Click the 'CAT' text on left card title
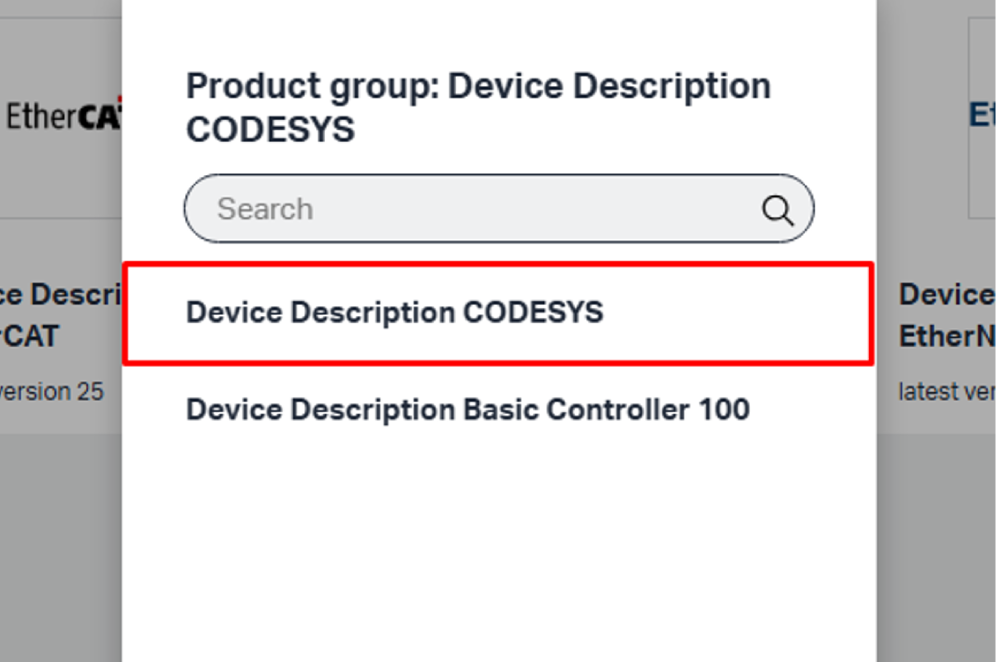Image resolution: width=1000 pixels, height=662 pixels. pos(31,336)
